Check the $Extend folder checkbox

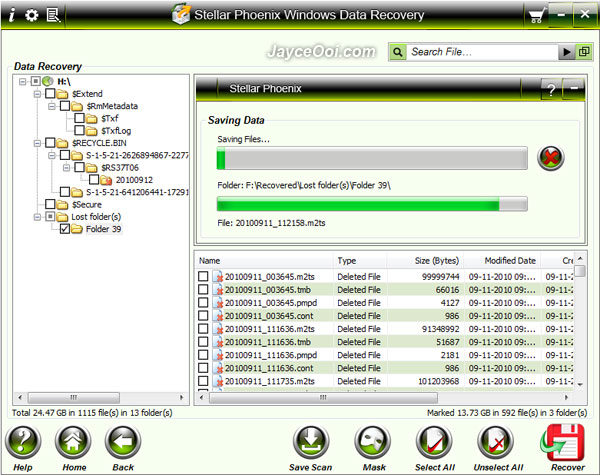(50, 93)
